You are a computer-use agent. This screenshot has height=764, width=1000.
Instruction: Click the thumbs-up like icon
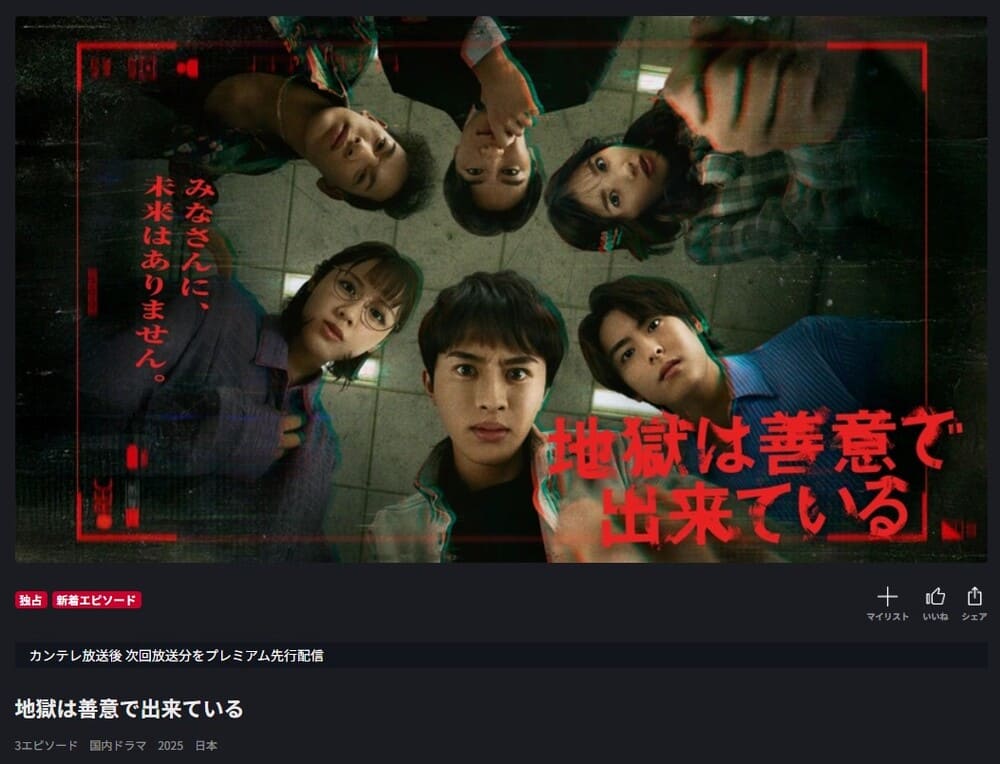coord(935,597)
